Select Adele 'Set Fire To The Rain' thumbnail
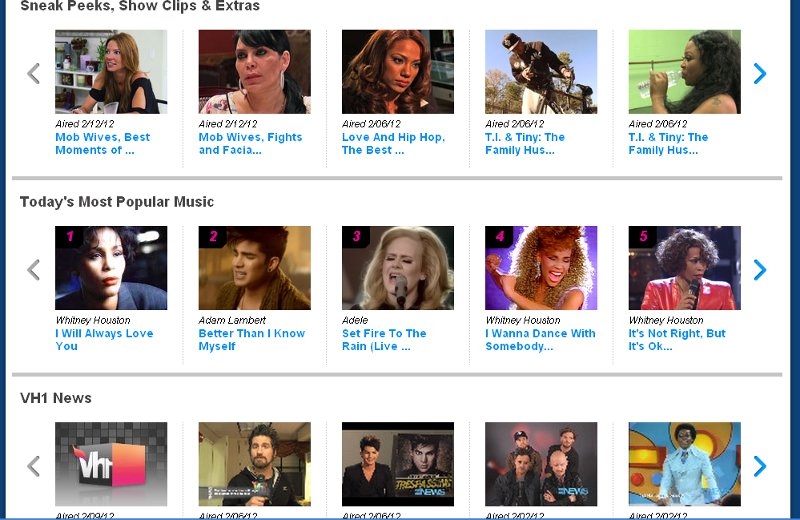 point(398,268)
